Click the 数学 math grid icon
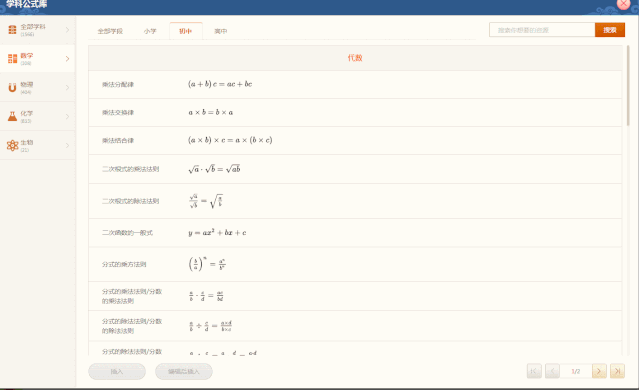This screenshot has width=639, height=390. [x=12, y=59]
